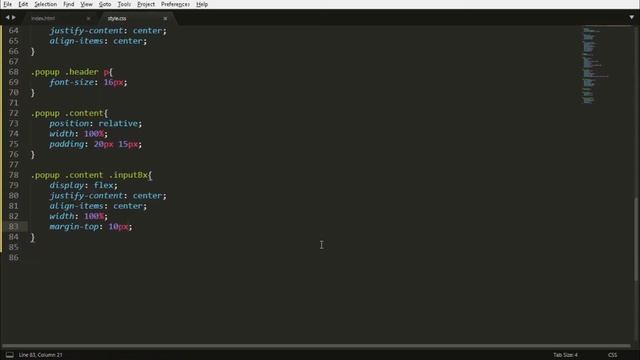Click the '.popup .content{' selector line
Screen dimensions: 640x360
(69, 113)
